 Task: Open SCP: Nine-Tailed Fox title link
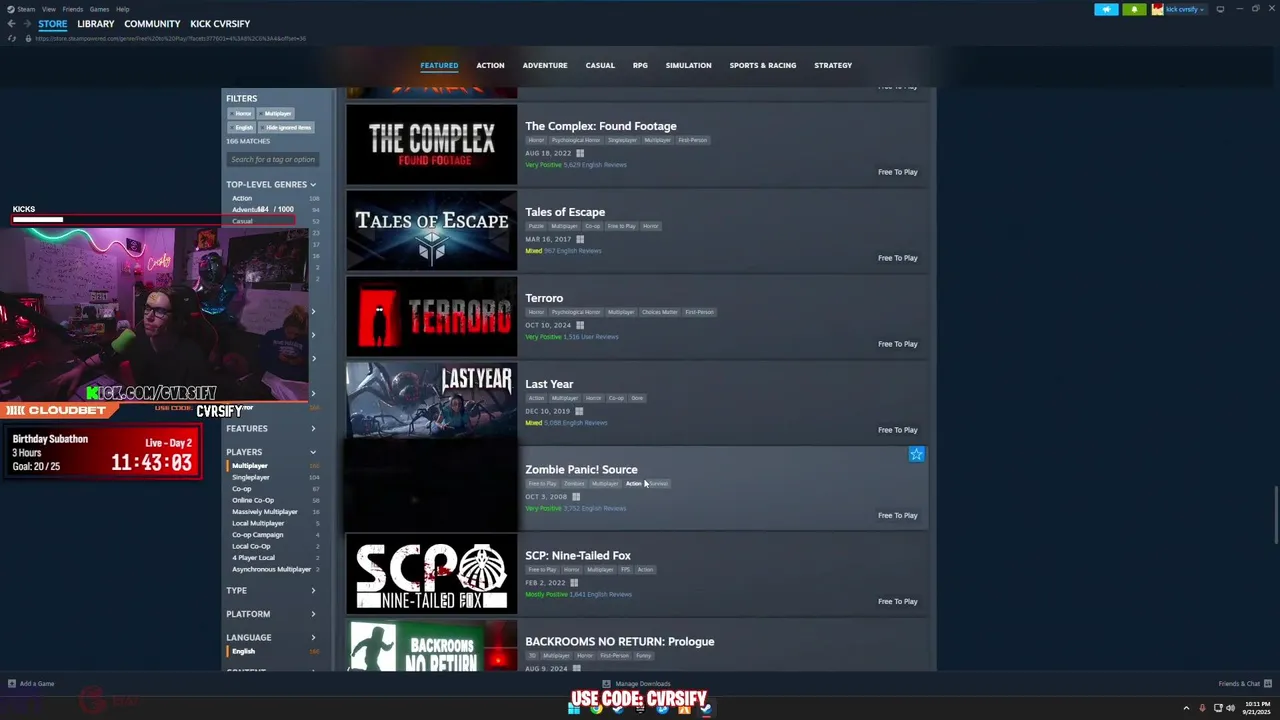578,556
